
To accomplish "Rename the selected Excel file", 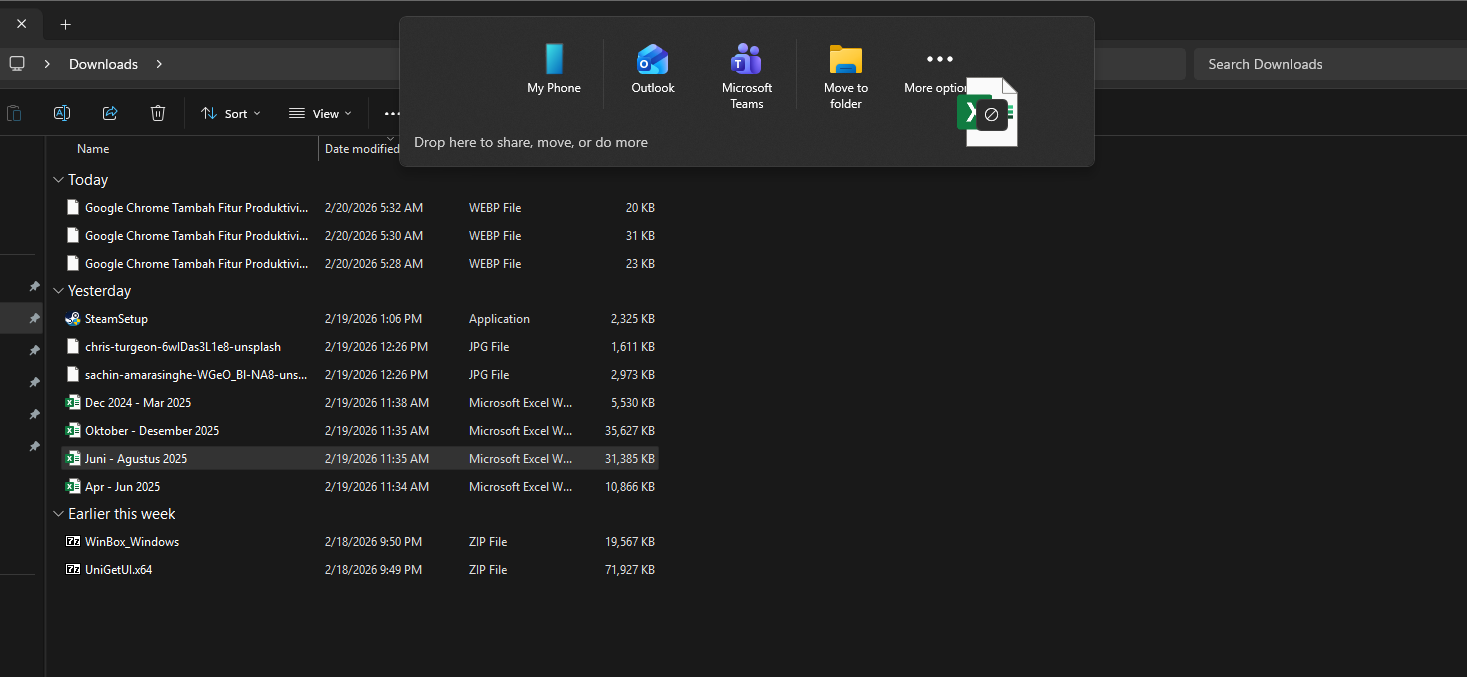I will tap(62, 113).
